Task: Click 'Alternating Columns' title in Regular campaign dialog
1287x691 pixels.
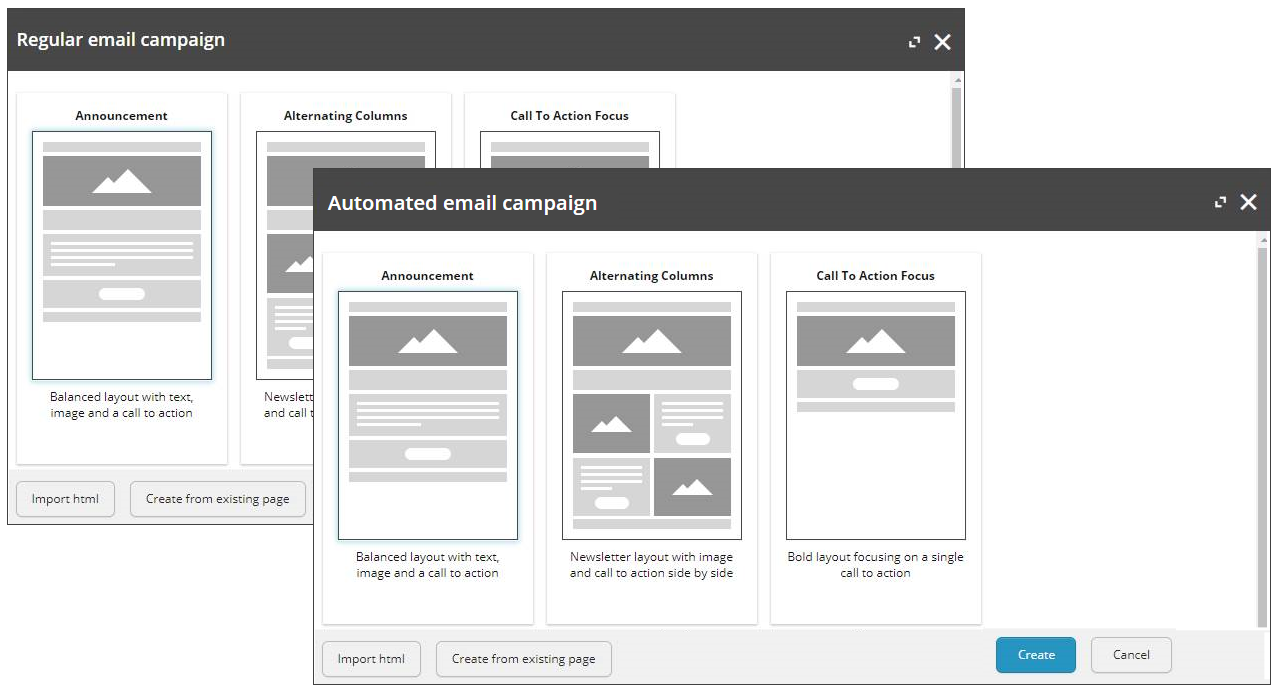Action: click(346, 116)
